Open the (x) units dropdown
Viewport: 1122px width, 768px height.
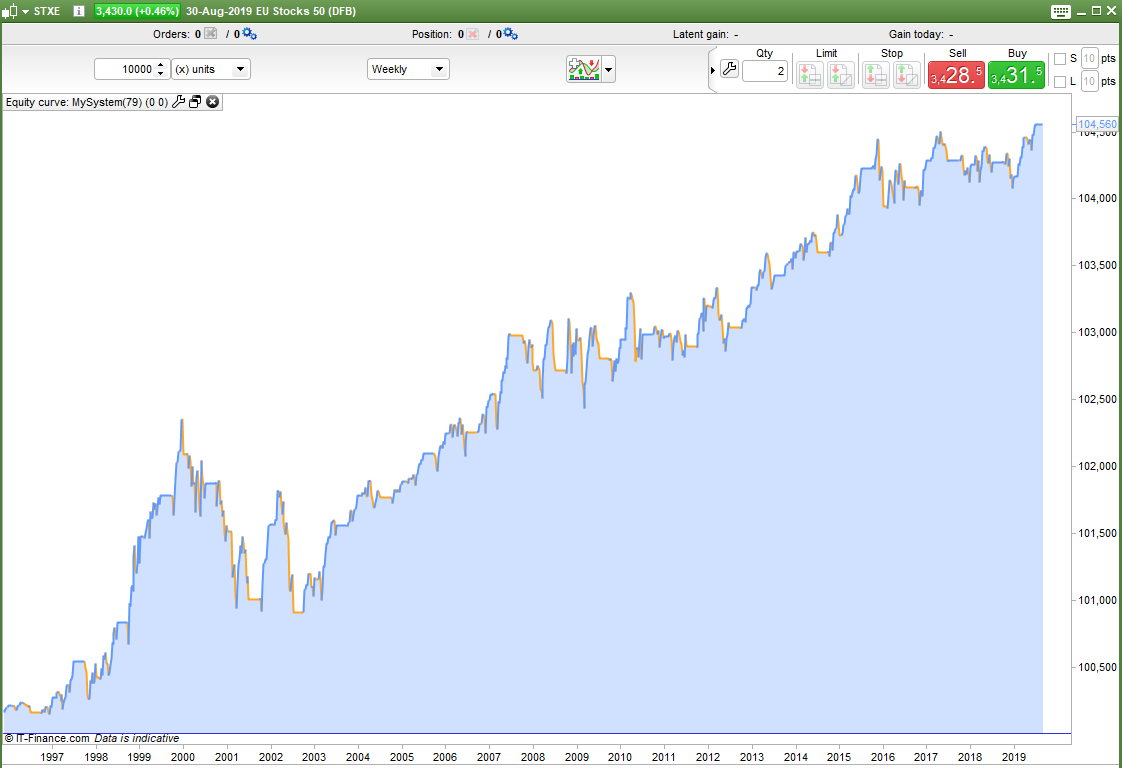[x=211, y=69]
